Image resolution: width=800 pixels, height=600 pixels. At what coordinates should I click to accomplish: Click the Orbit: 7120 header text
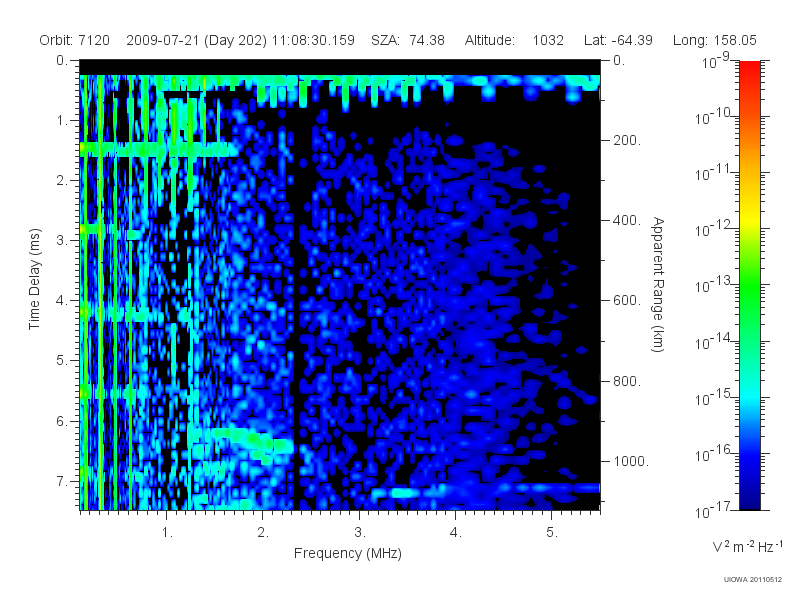point(74,40)
